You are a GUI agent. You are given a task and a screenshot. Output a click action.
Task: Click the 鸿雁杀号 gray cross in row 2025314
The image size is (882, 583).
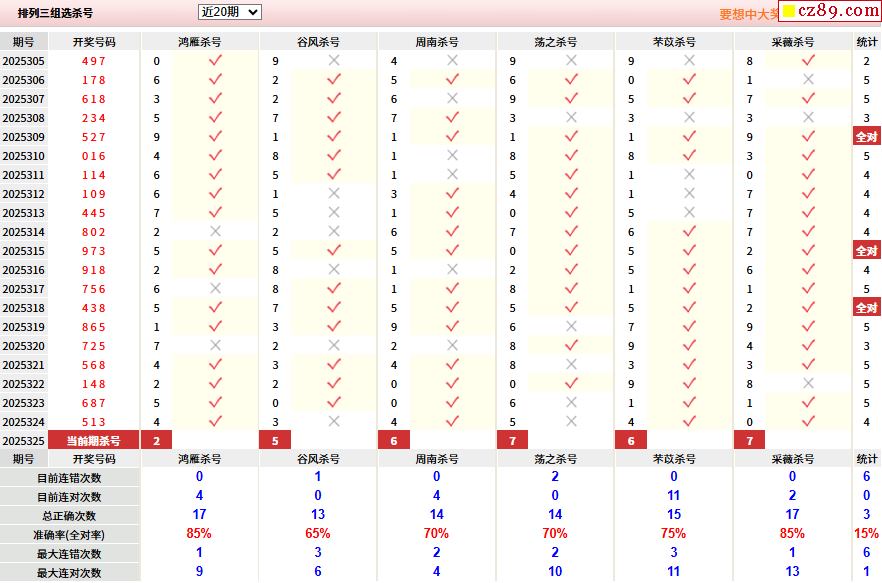tap(215, 231)
